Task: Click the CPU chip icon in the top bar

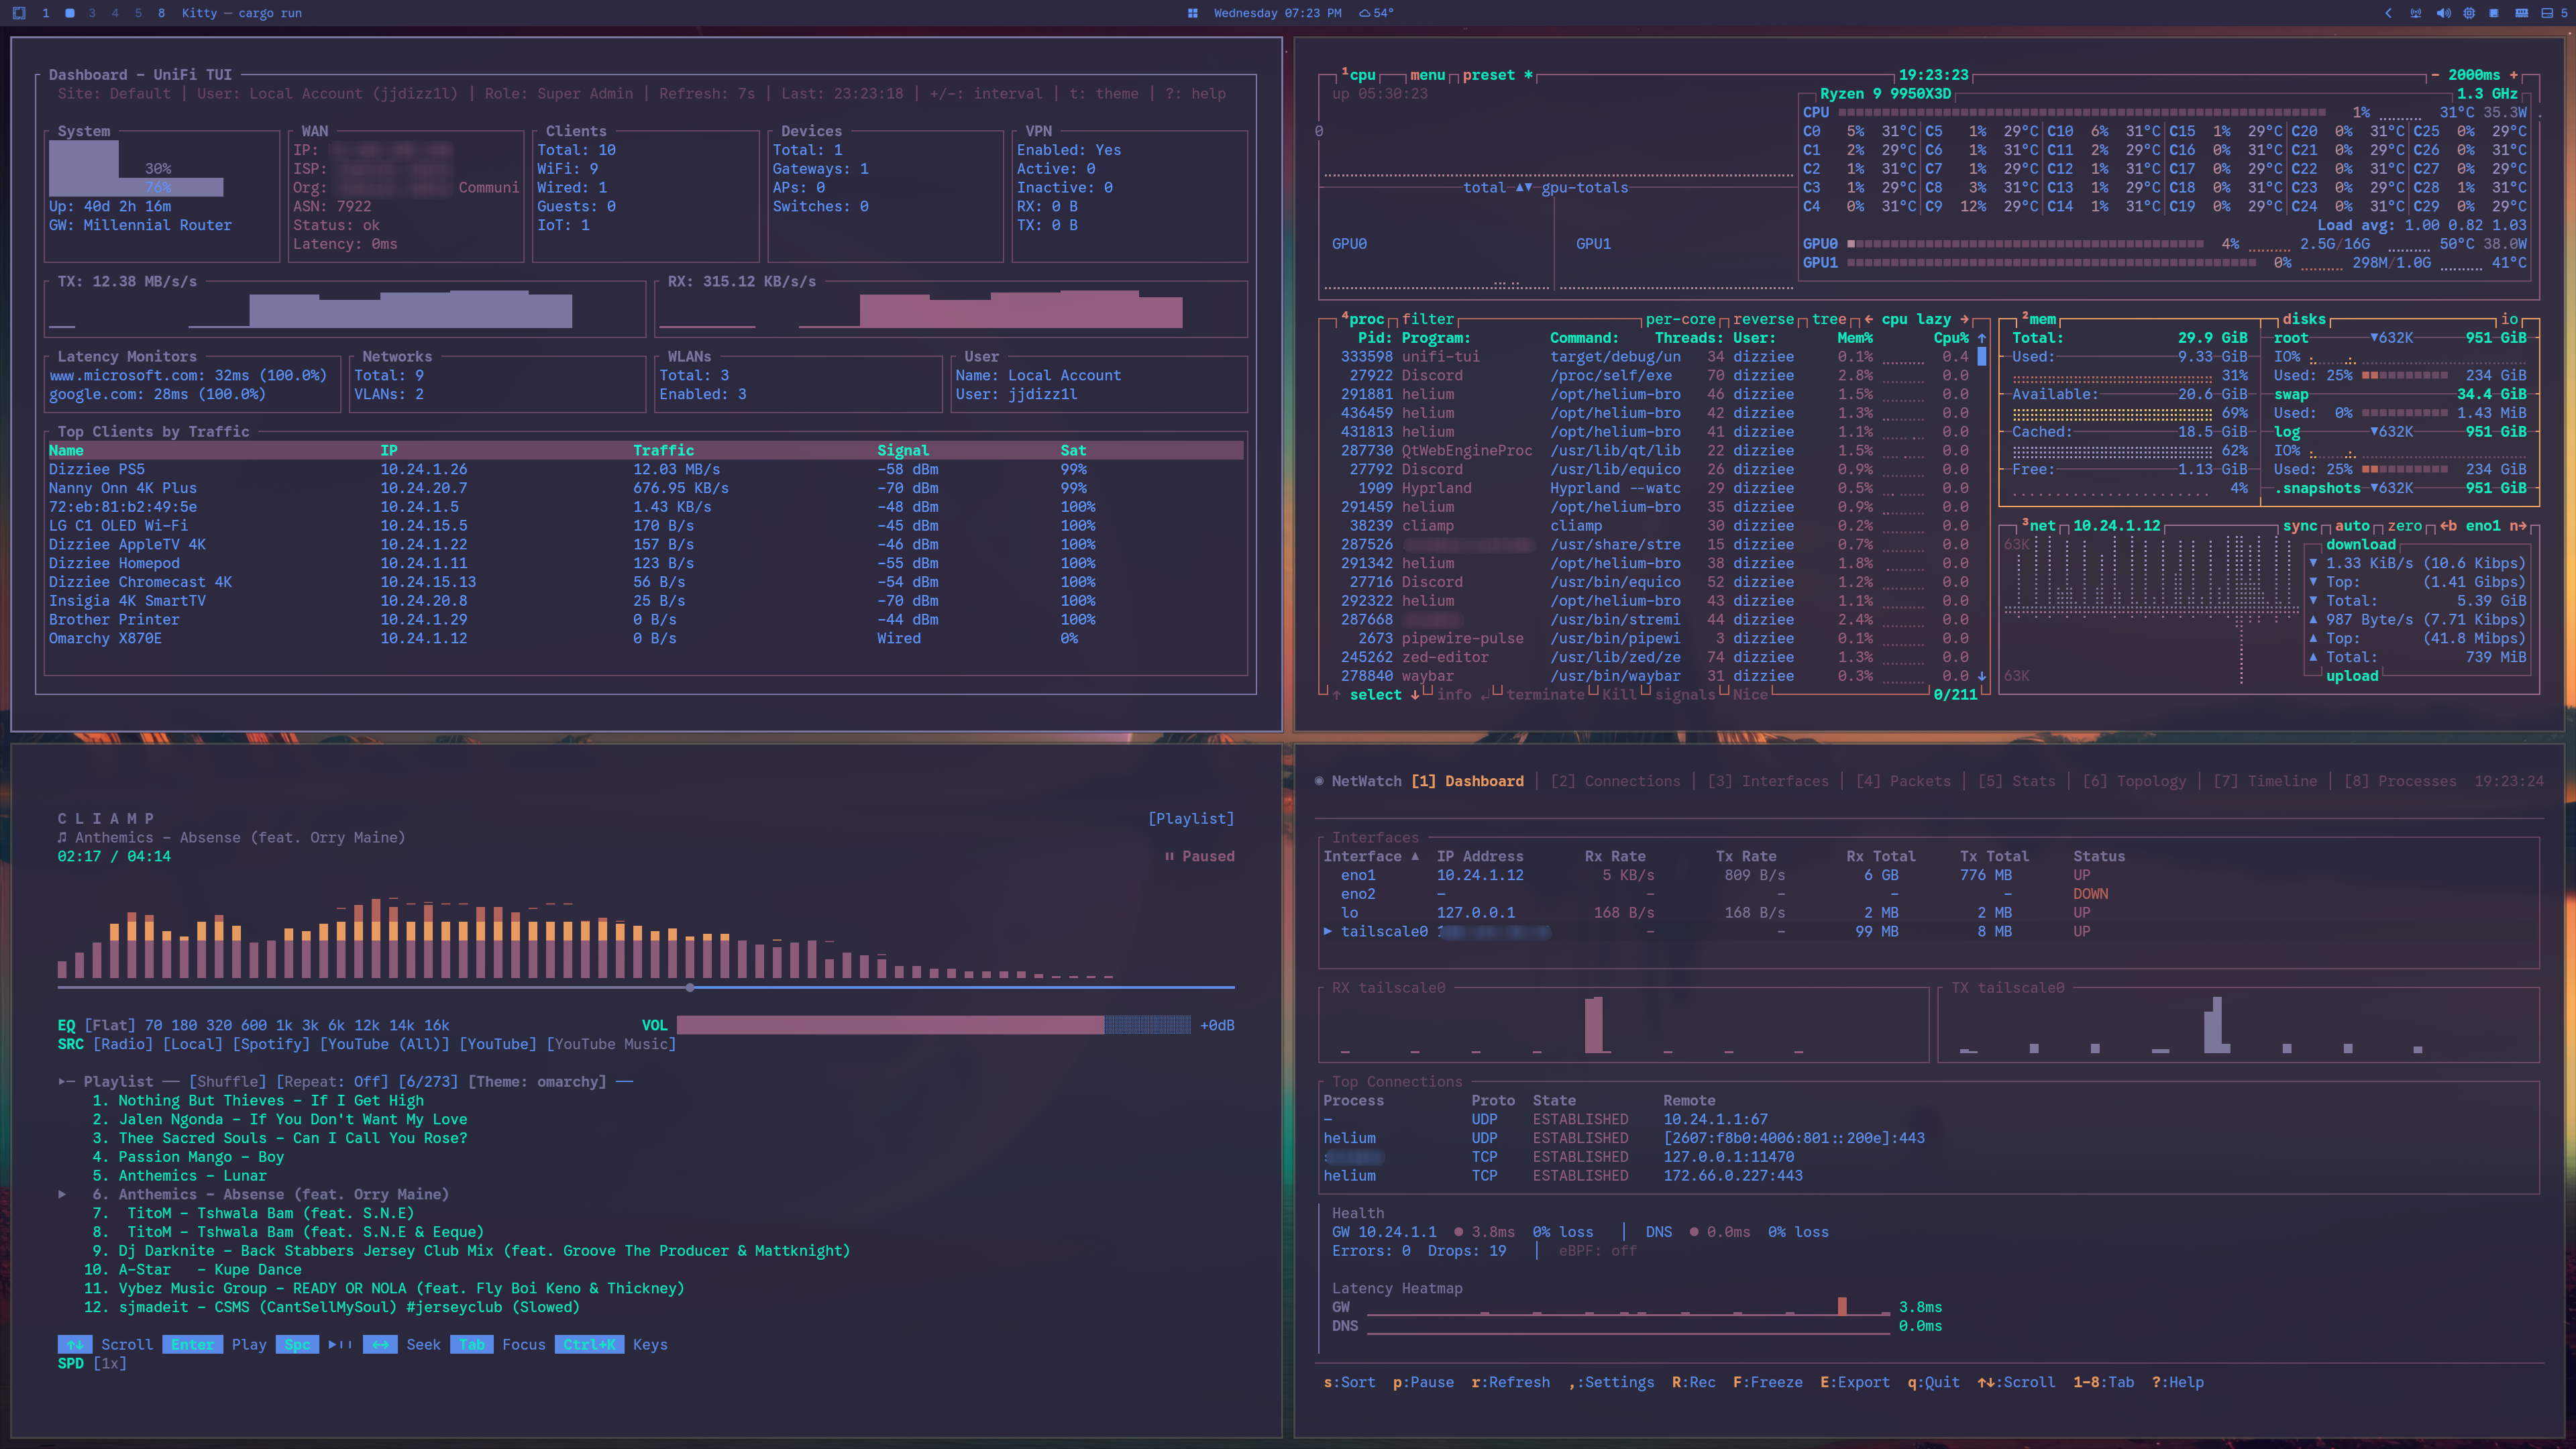Action: [2469, 13]
